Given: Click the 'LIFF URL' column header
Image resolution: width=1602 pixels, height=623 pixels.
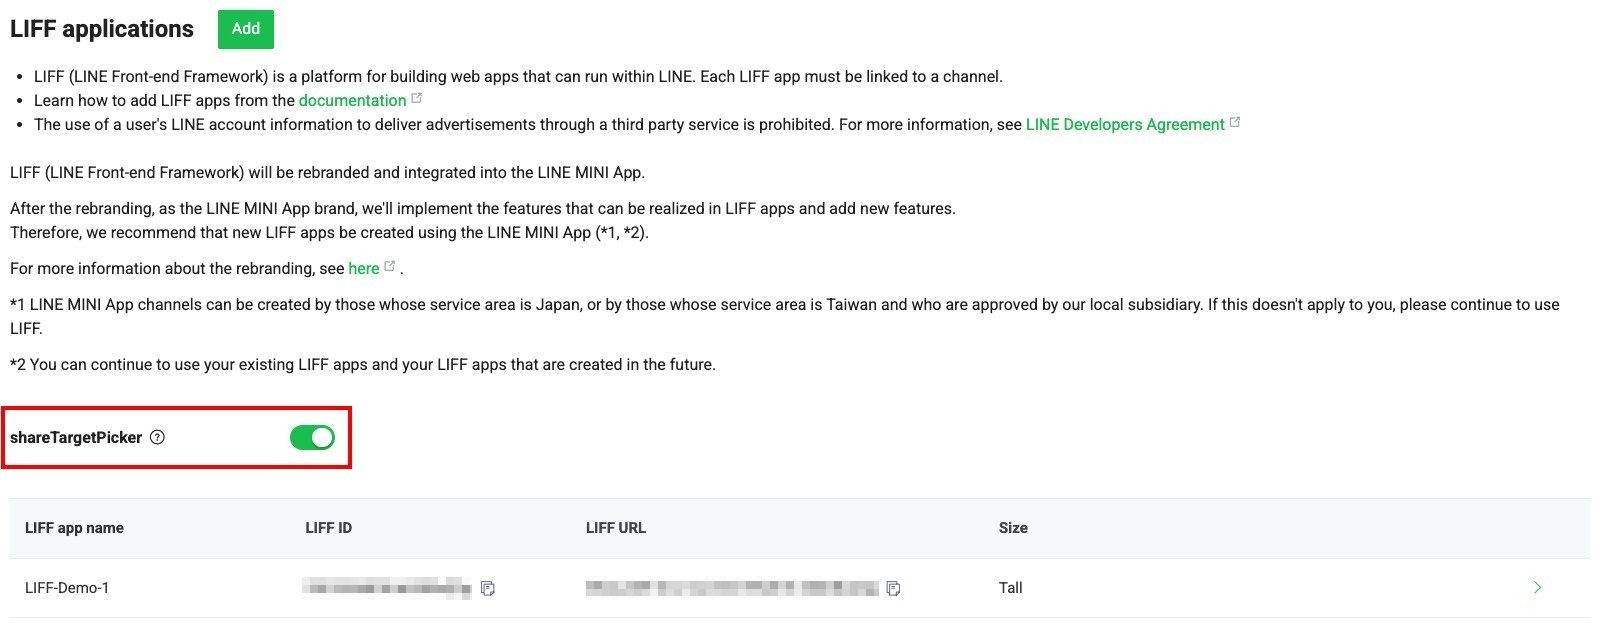Looking at the screenshot, I should pos(615,528).
